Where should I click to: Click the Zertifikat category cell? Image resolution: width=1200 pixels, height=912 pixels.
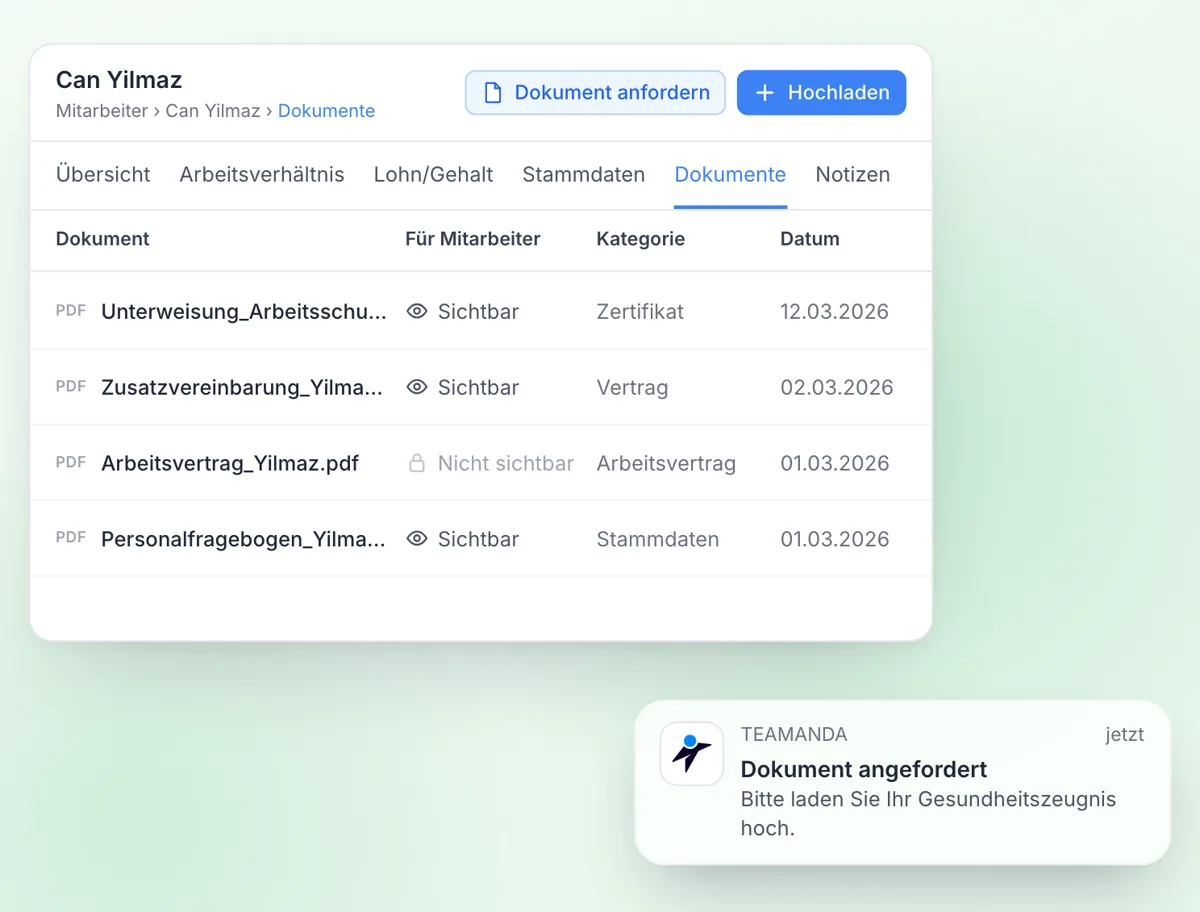coord(640,312)
